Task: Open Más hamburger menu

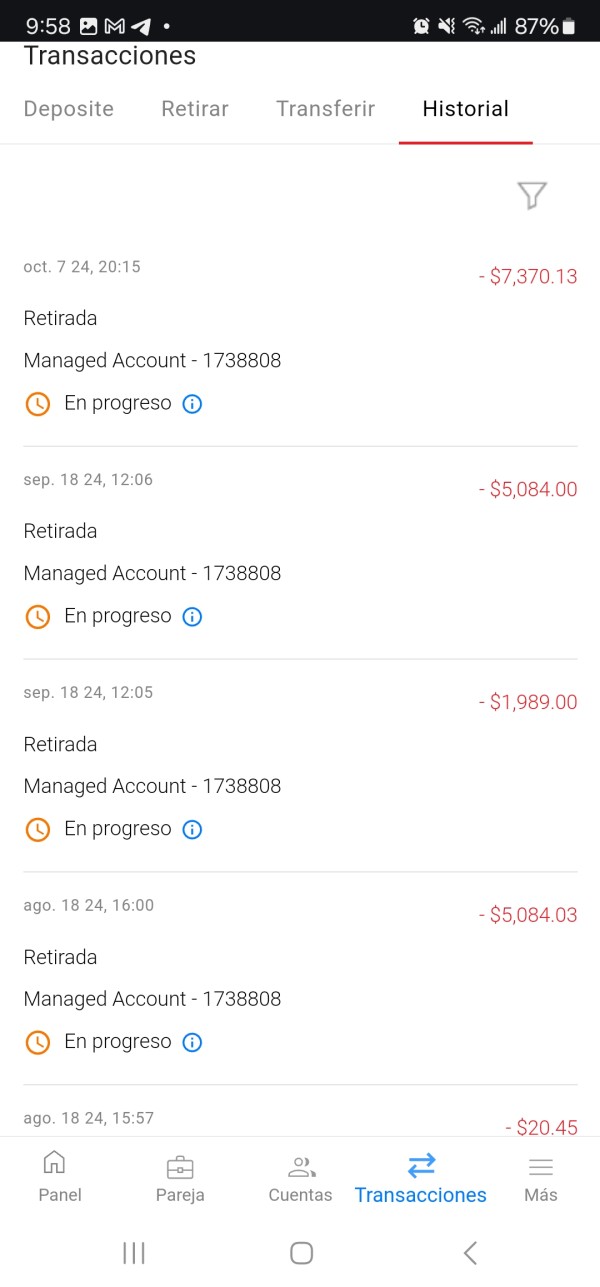Action: click(540, 1166)
